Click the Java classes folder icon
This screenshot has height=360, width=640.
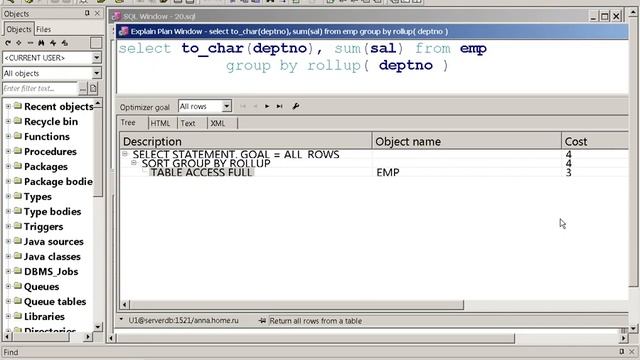tap(18, 256)
